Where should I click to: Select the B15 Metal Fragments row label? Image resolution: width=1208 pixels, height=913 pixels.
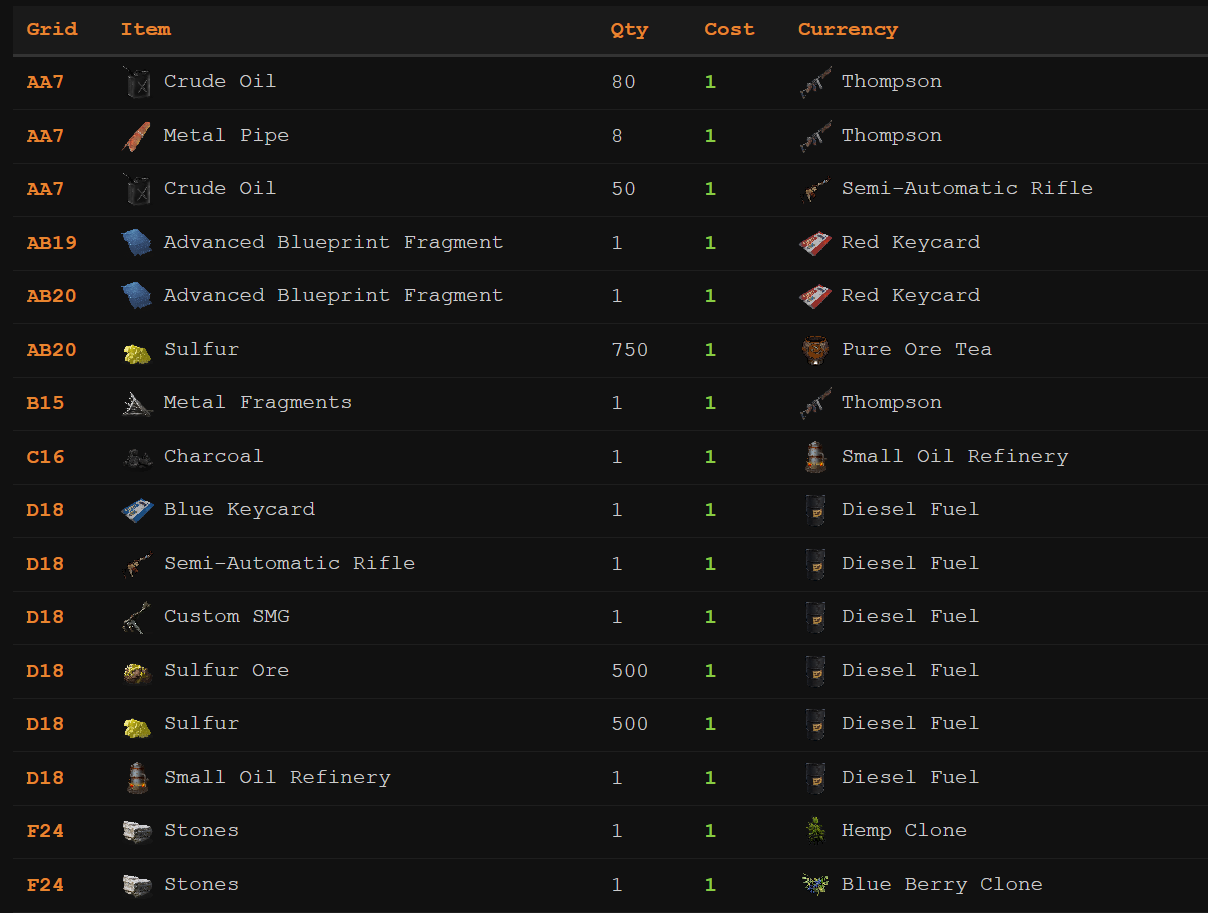[257, 403]
